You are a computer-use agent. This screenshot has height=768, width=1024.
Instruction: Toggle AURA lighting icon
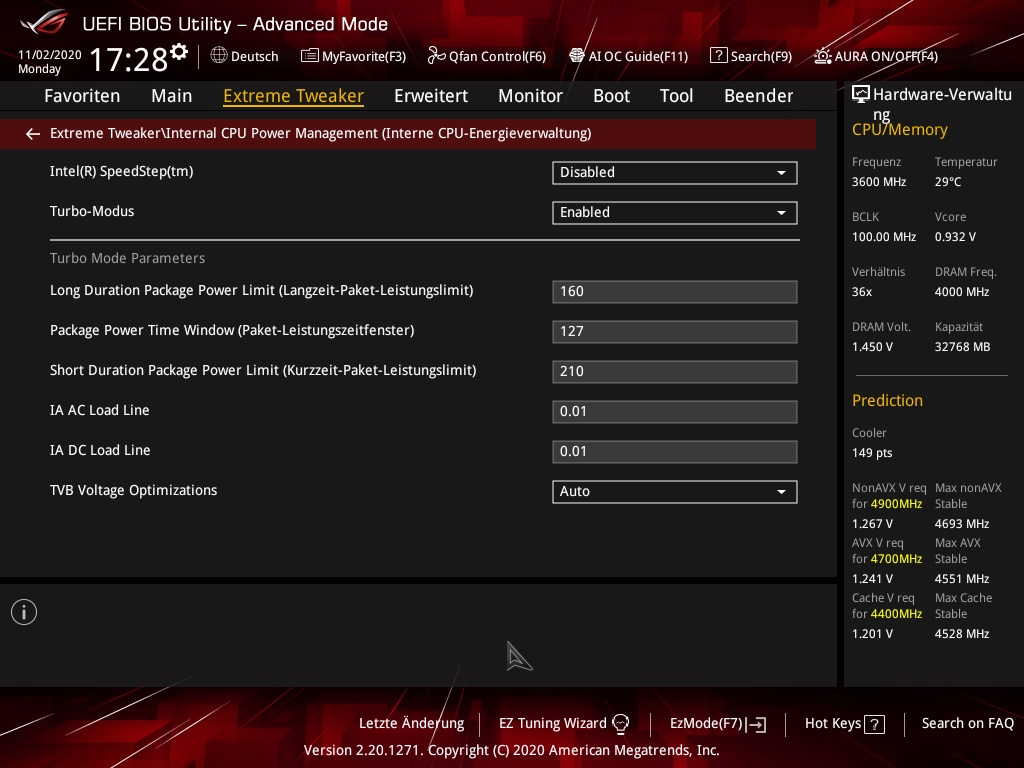(823, 56)
